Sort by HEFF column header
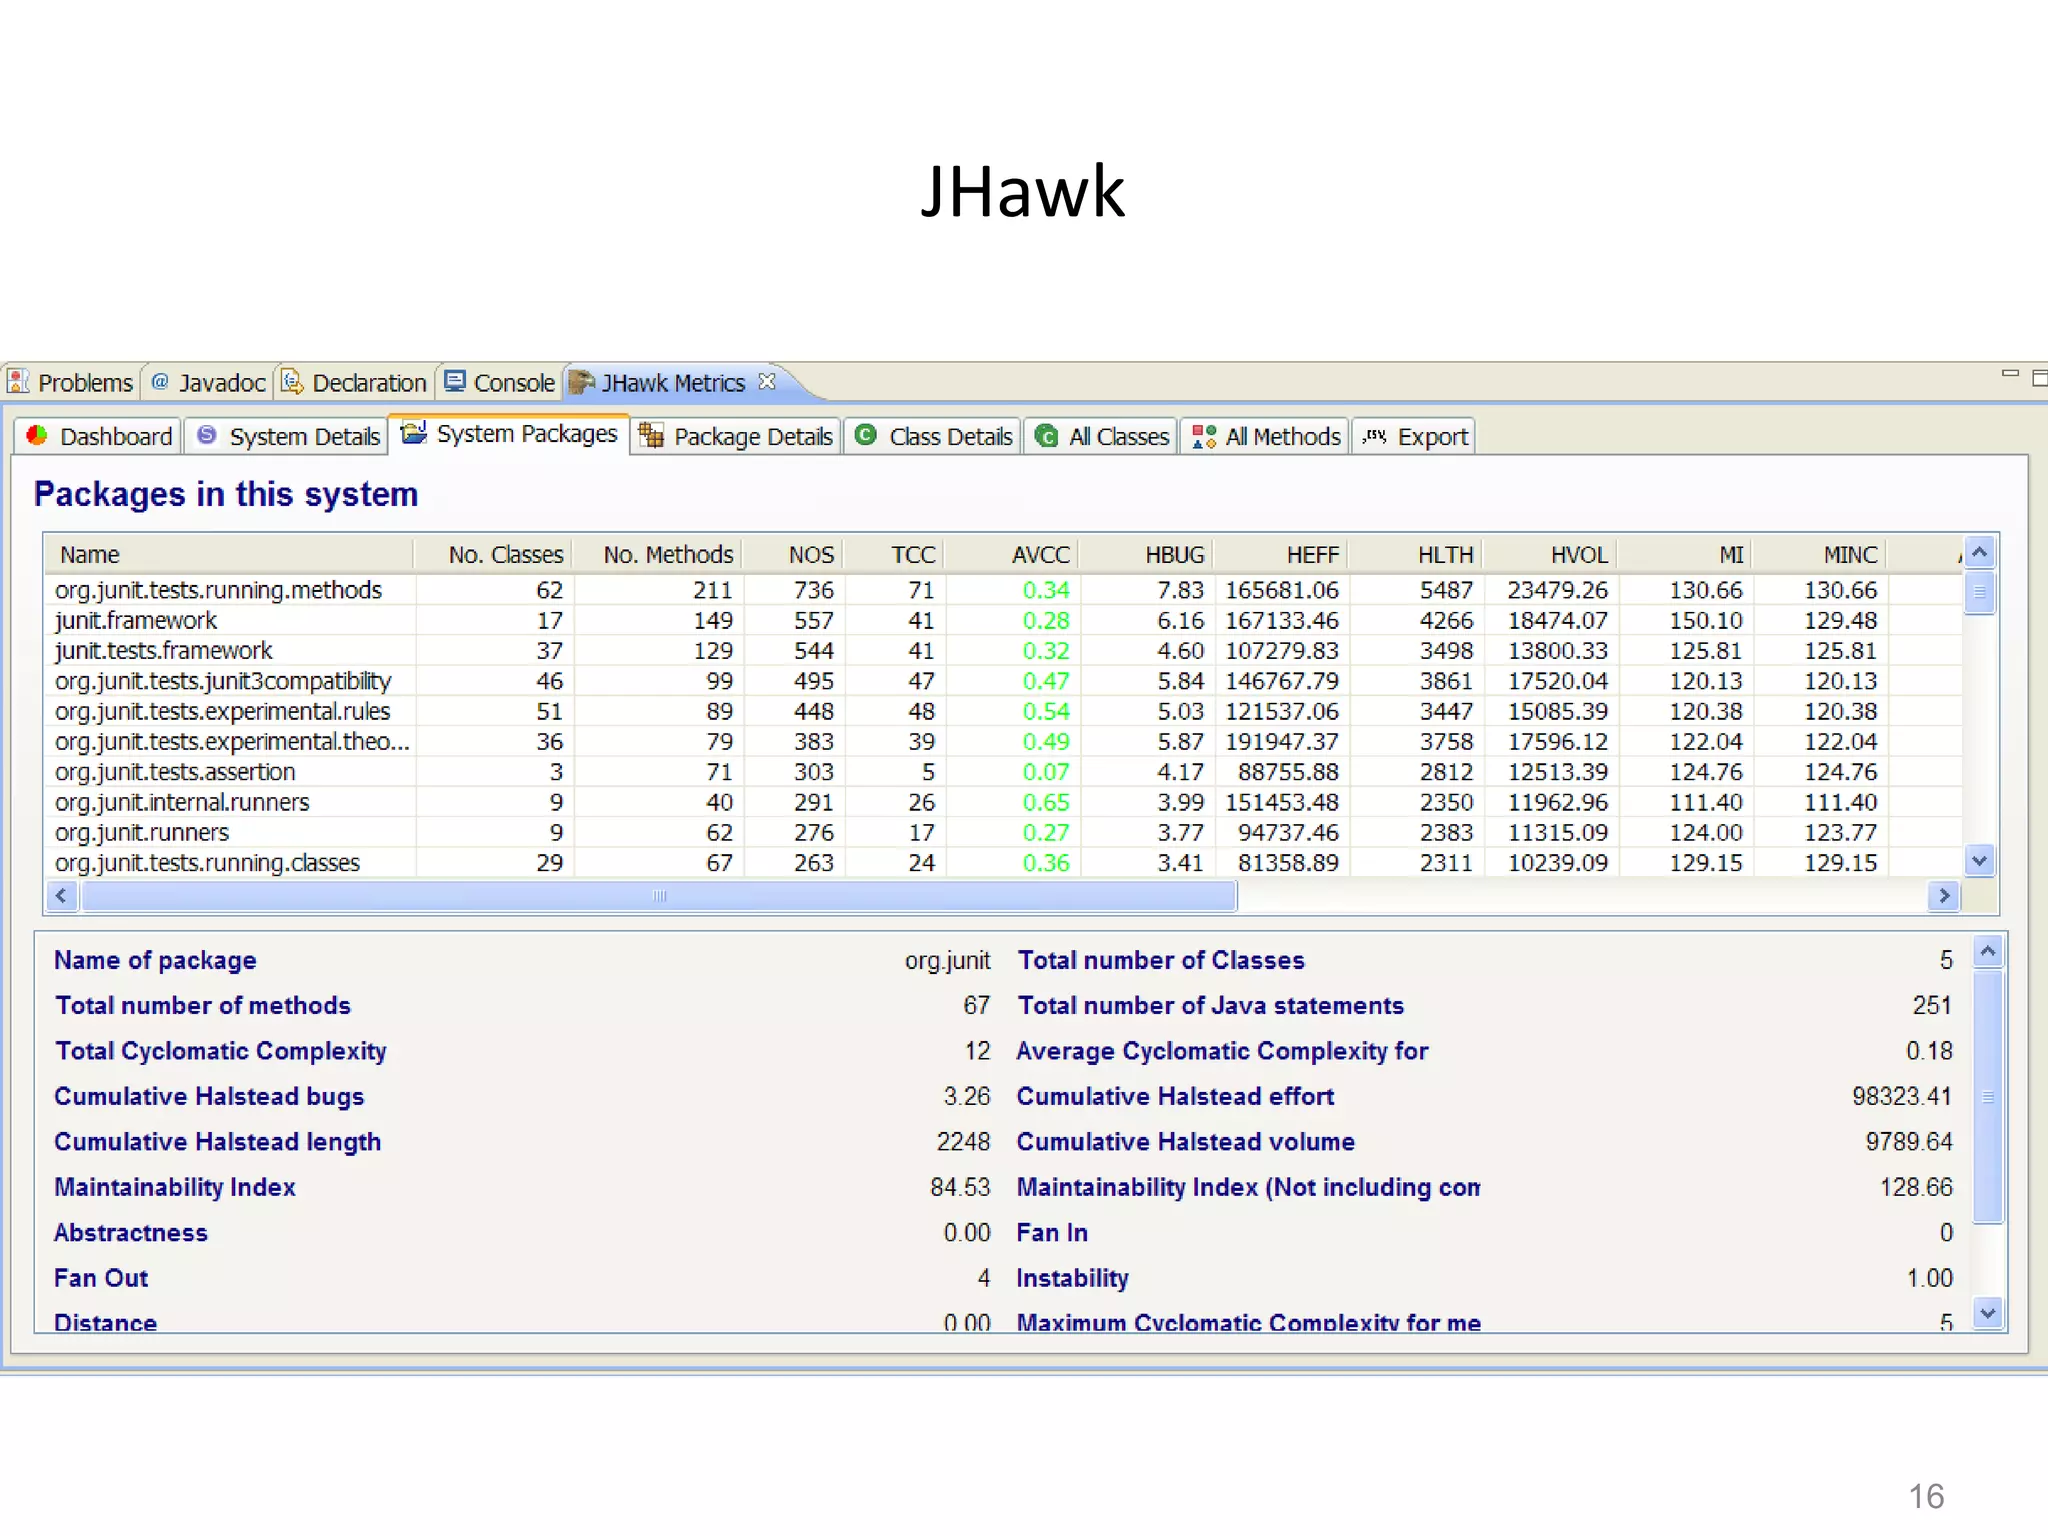The height and width of the screenshot is (1536, 2048). point(1281,554)
